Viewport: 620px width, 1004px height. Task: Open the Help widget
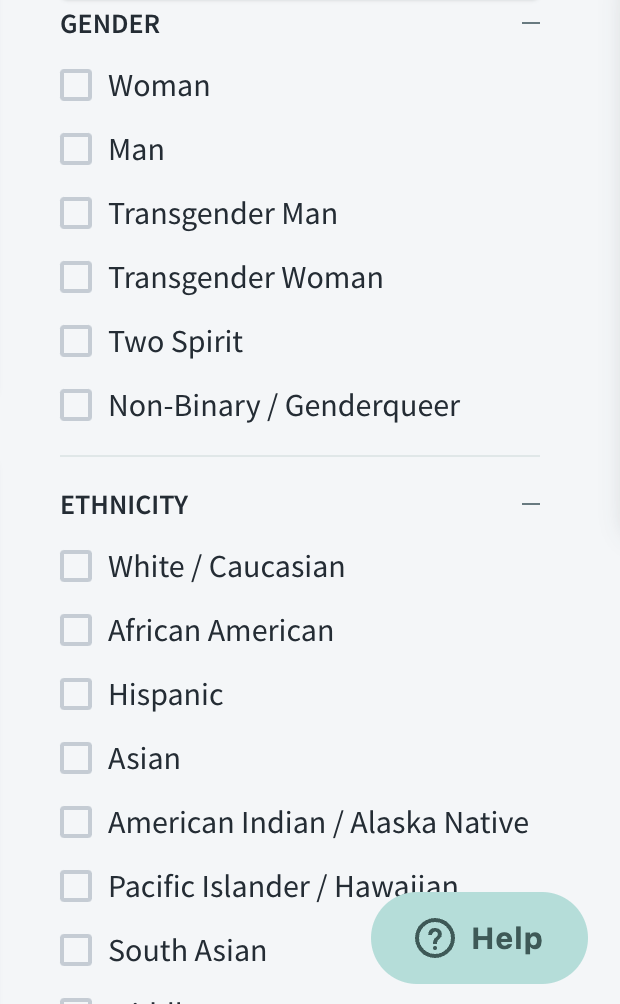[479, 939]
